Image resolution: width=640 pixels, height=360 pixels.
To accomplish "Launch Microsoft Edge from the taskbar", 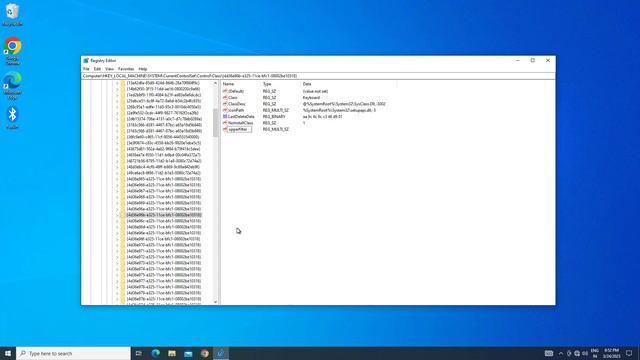I will 156,353.
